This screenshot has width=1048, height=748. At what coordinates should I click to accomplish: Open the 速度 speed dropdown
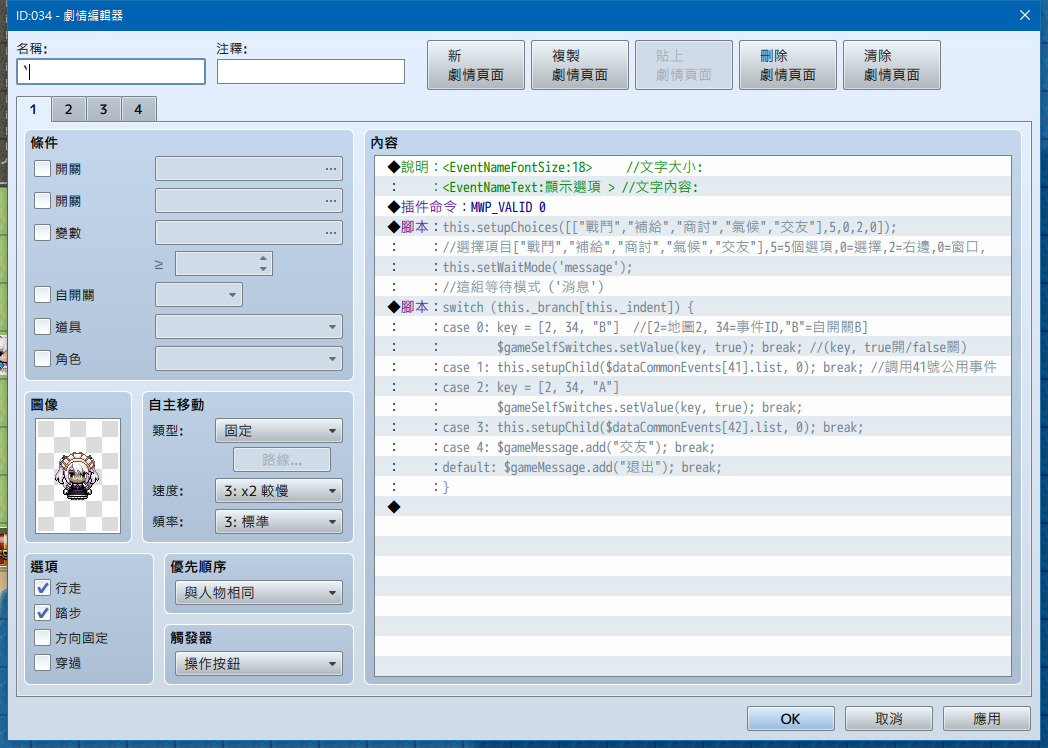point(279,491)
